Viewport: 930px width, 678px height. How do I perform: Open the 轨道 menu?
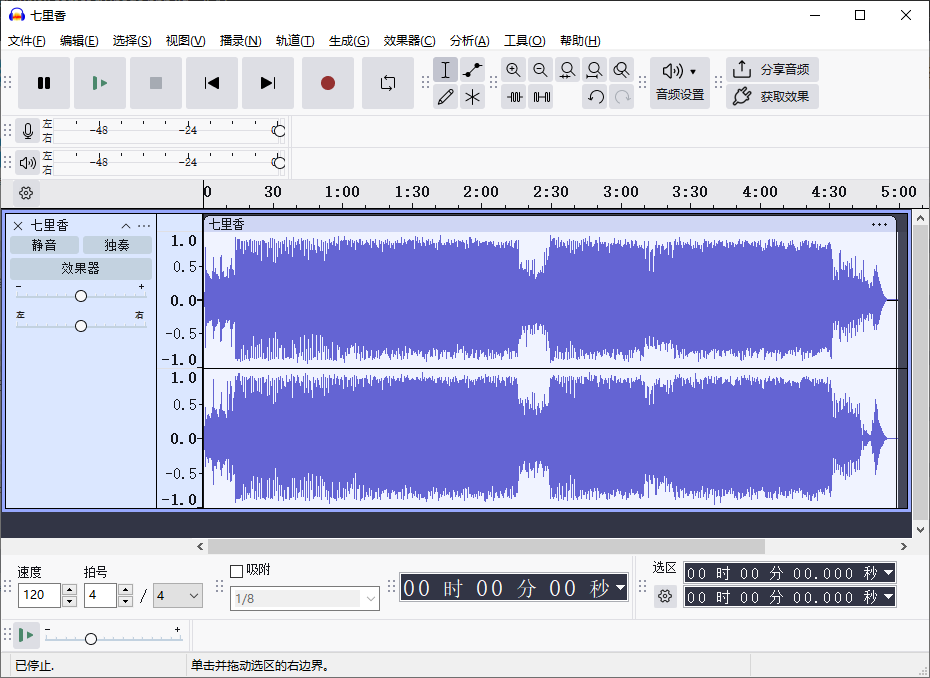coord(294,41)
